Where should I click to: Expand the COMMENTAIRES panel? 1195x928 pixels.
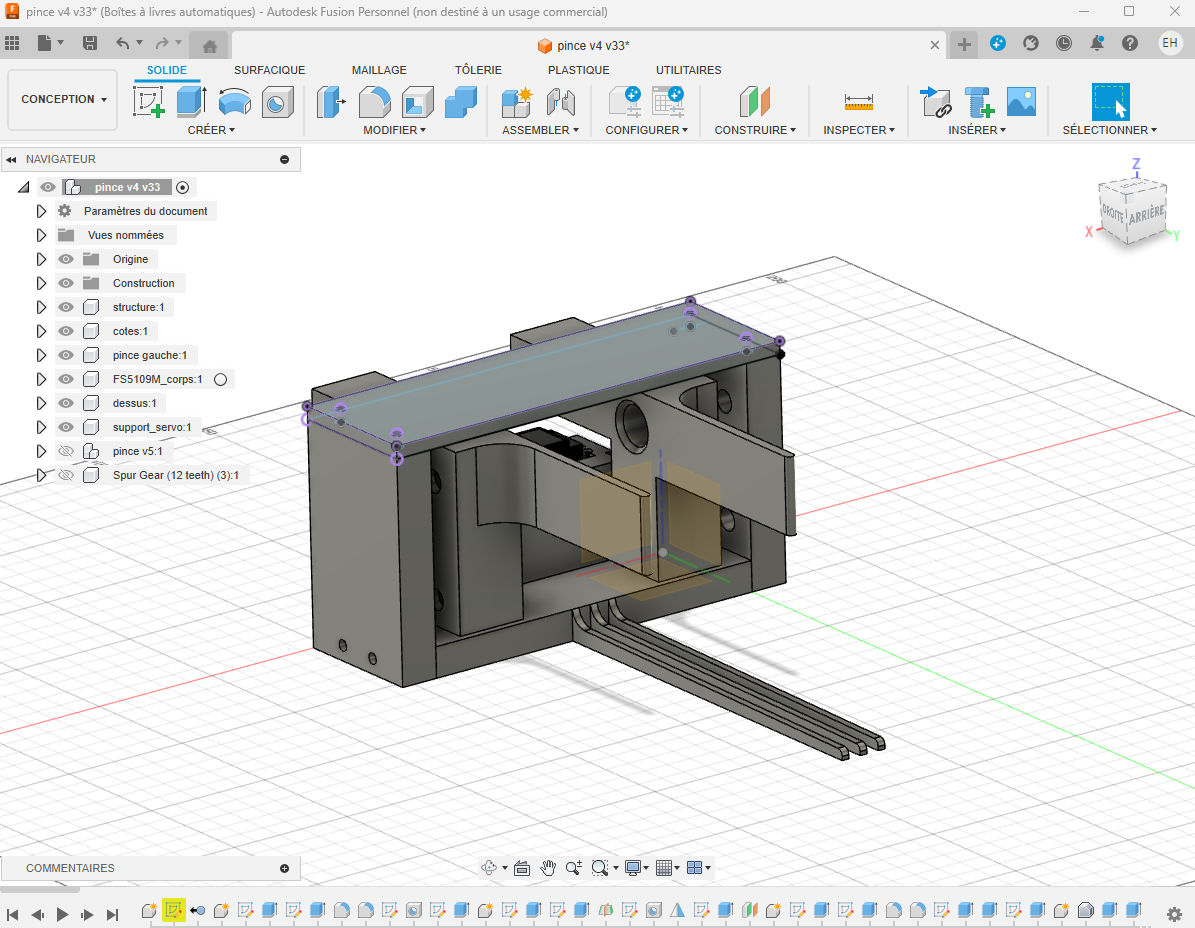click(x=284, y=868)
